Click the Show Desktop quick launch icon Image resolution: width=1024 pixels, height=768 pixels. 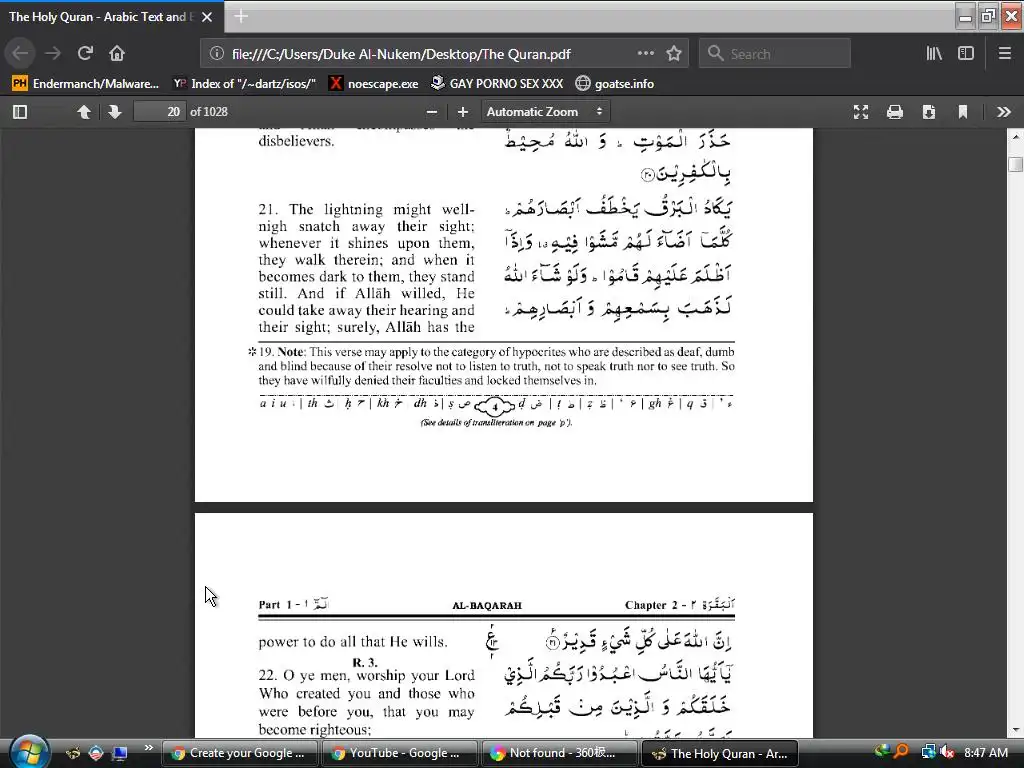119,753
